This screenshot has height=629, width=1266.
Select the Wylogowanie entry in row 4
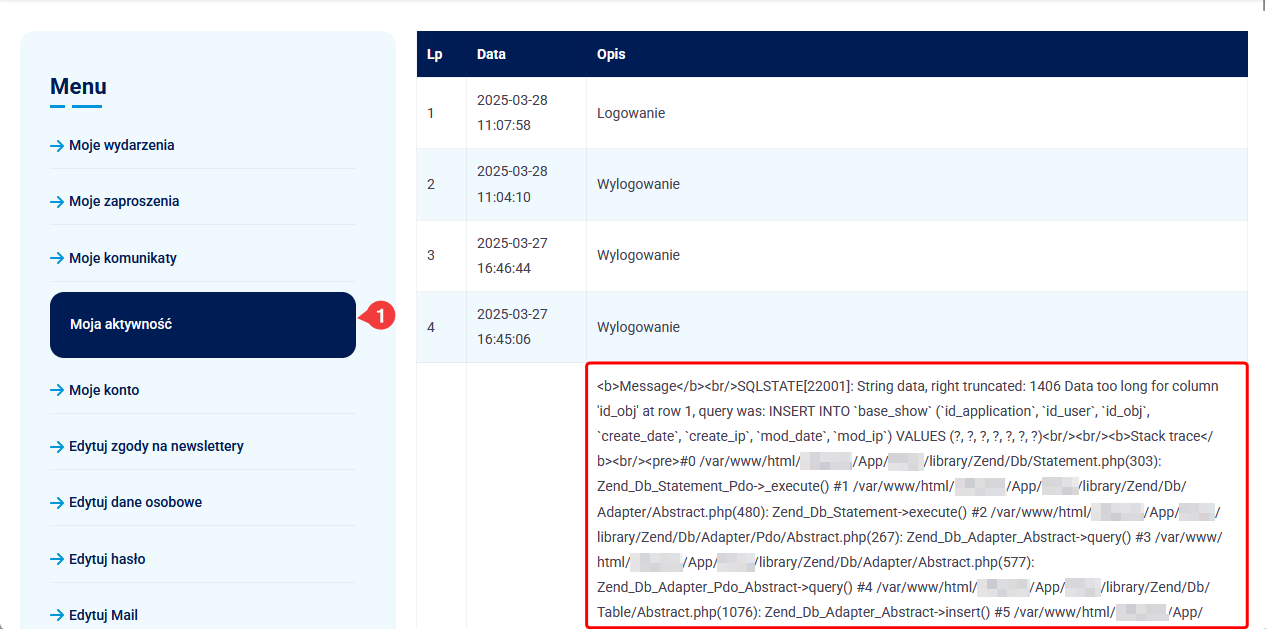638,327
